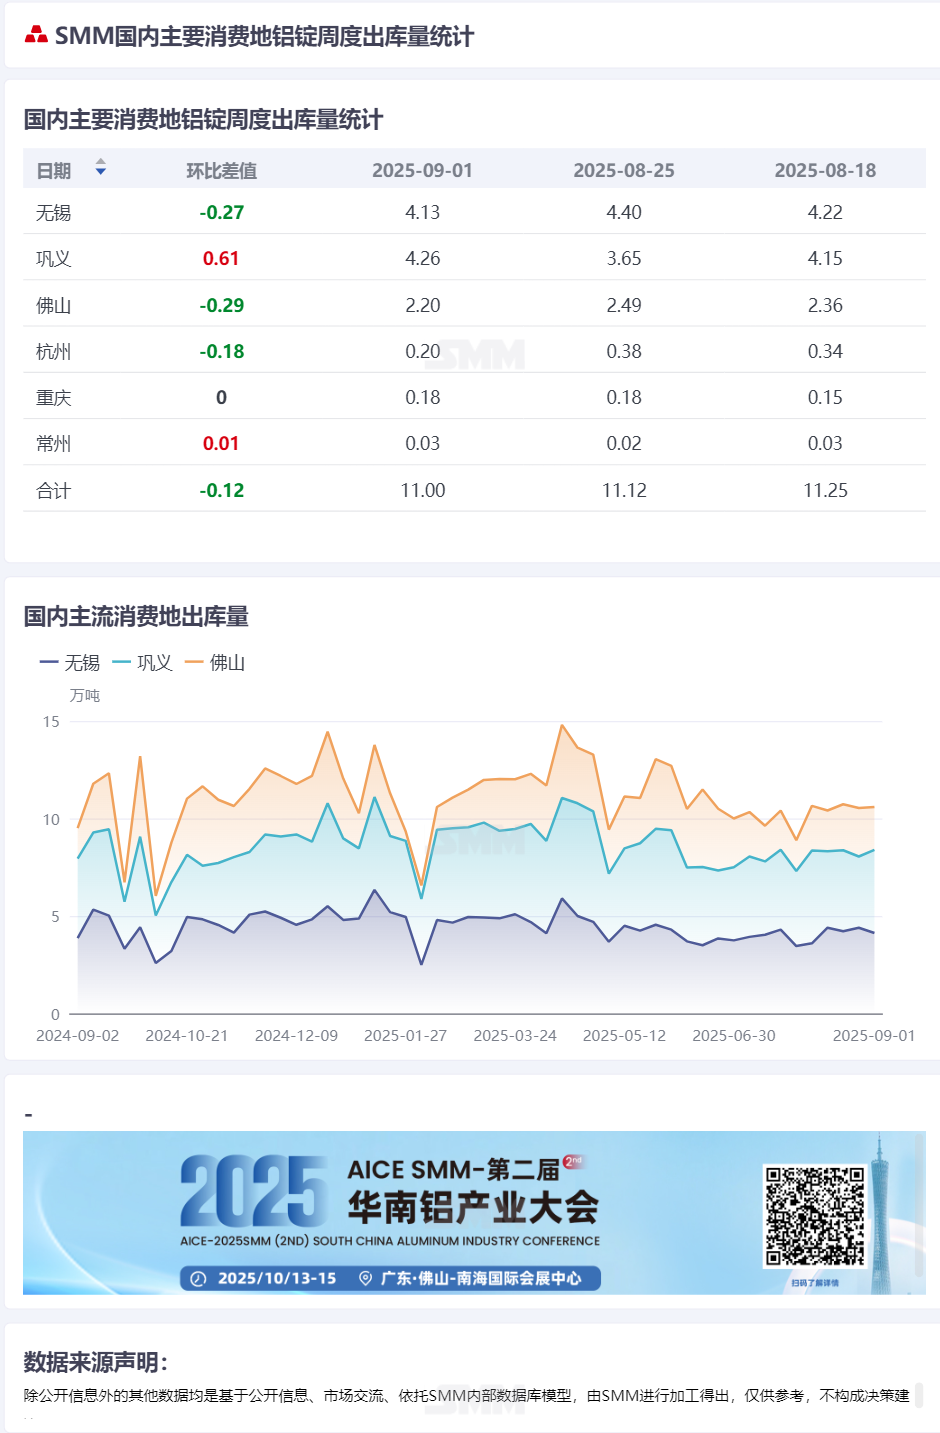940x1433 pixels.
Task: Select the 巩义 row label
Action: pyautogui.click(x=54, y=258)
